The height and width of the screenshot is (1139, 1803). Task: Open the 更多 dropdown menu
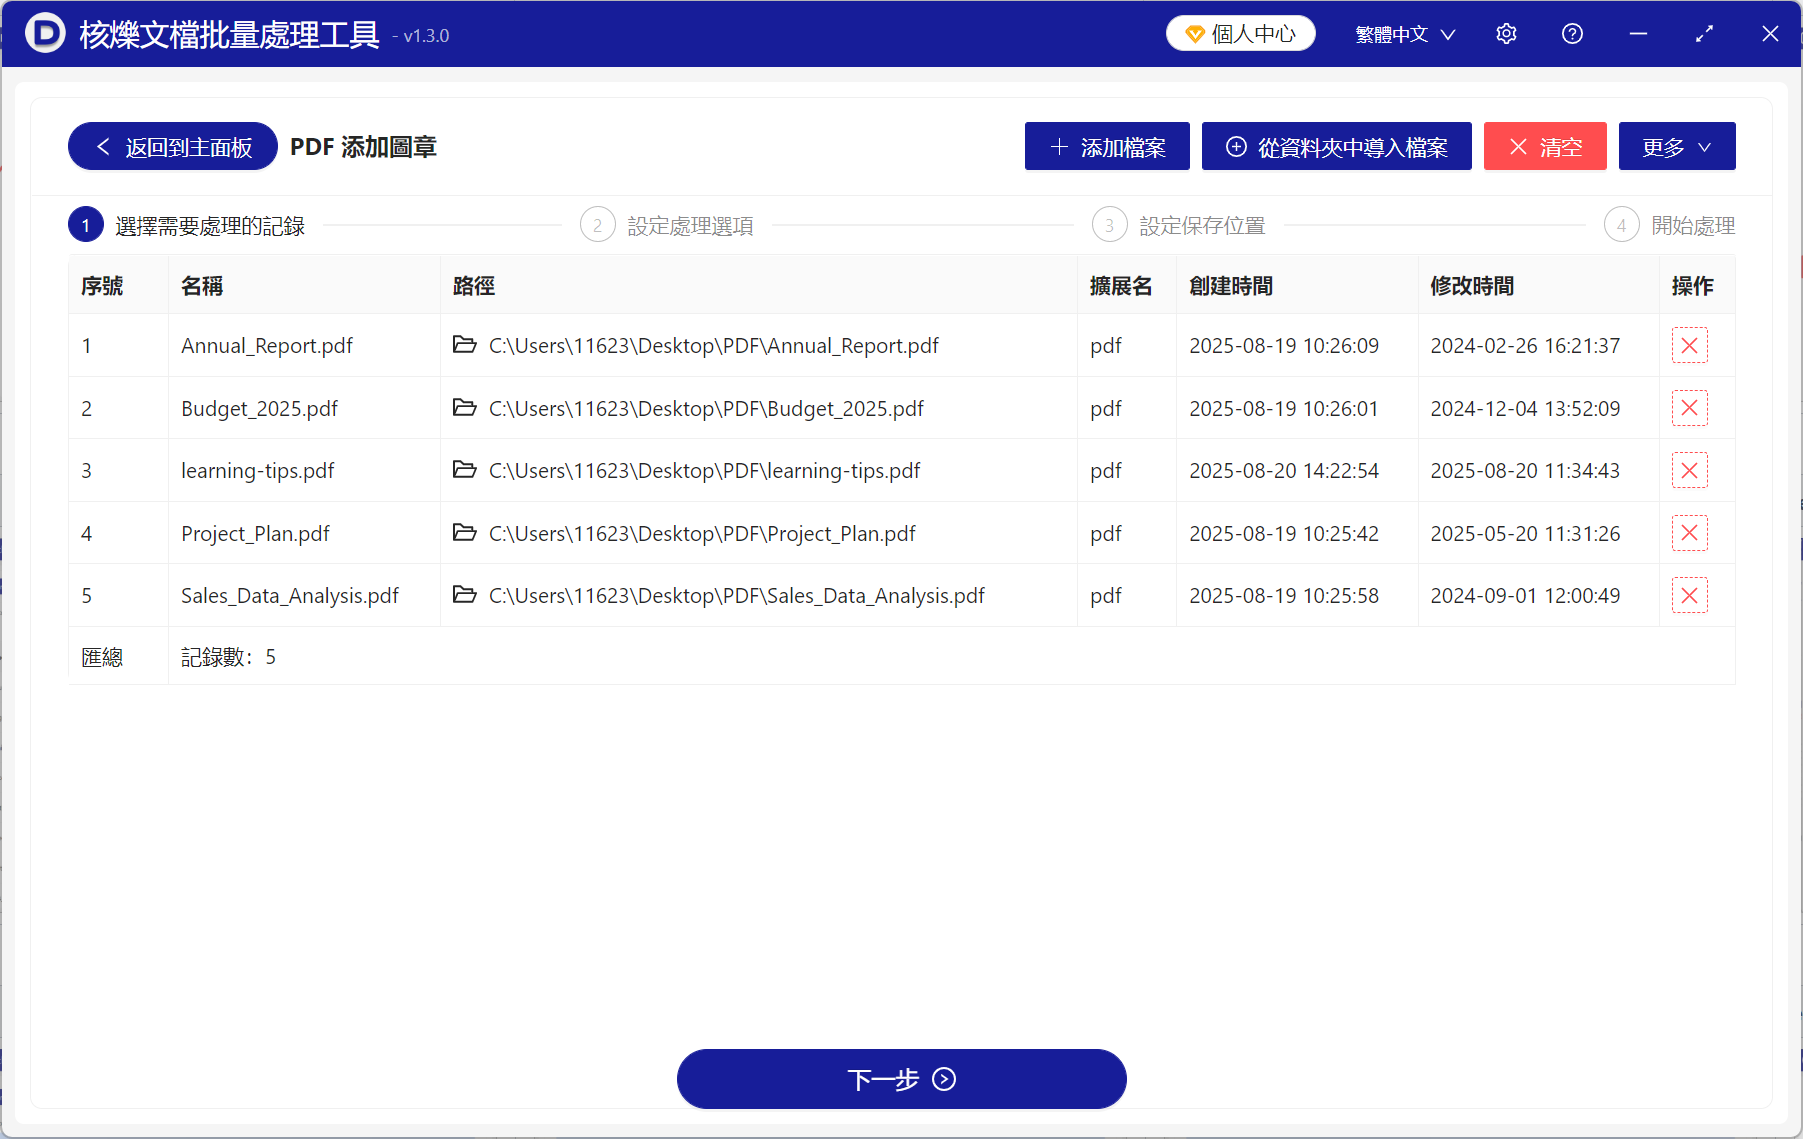(1676, 146)
